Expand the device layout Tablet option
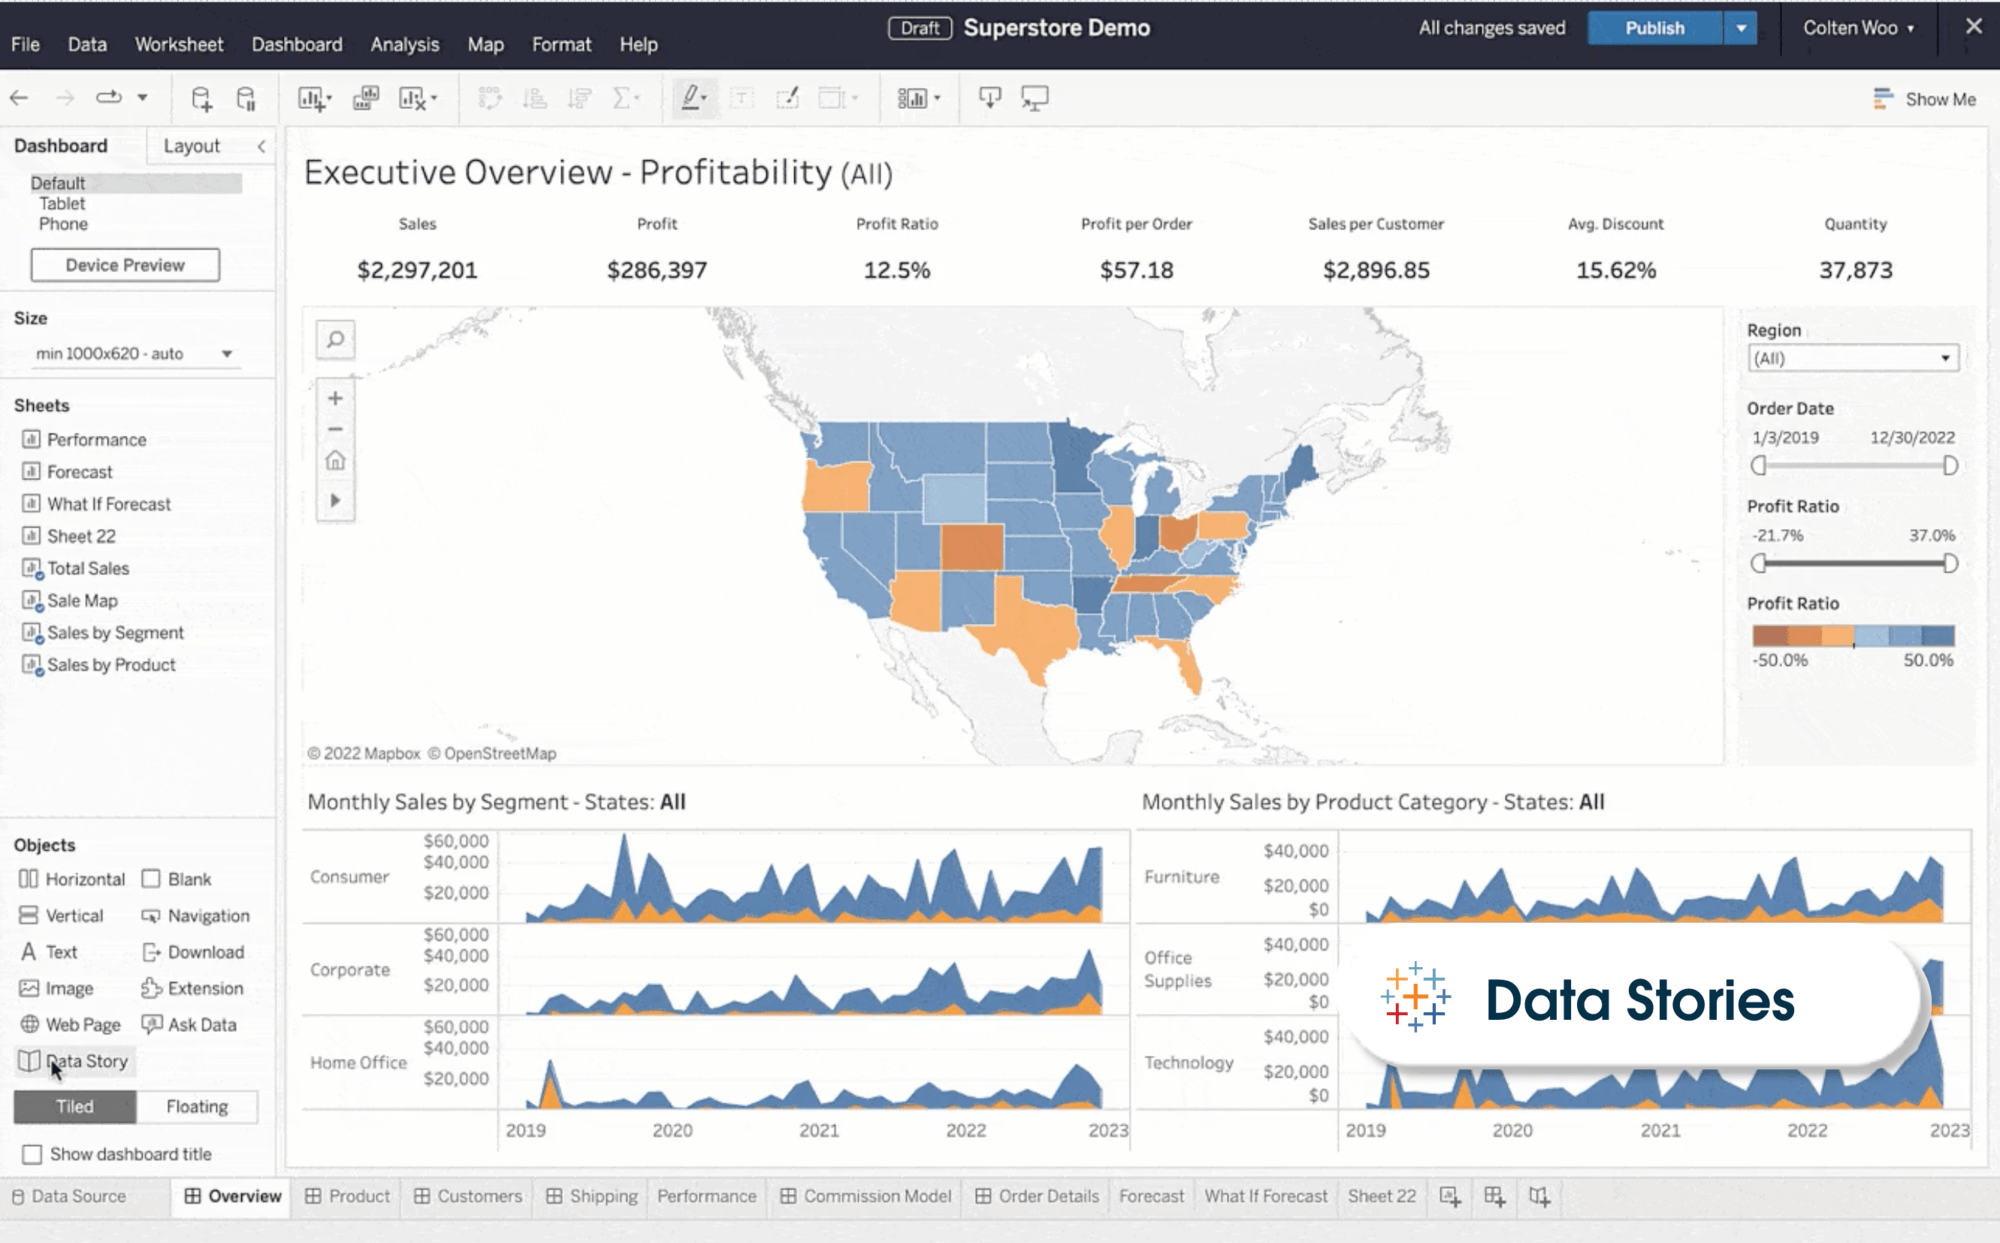Screen dimensions: 2000x1243 [62, 203]
